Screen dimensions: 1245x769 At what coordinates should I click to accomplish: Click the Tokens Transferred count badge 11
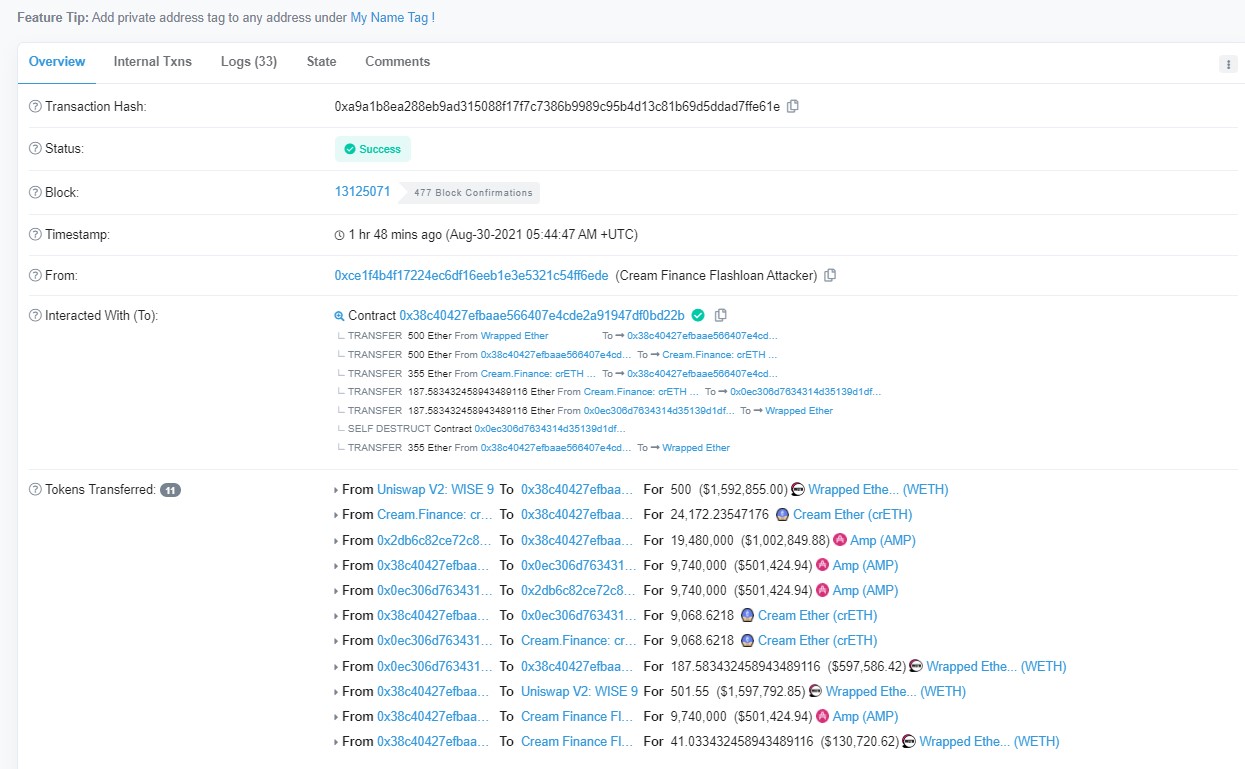[x=171, y=490]
